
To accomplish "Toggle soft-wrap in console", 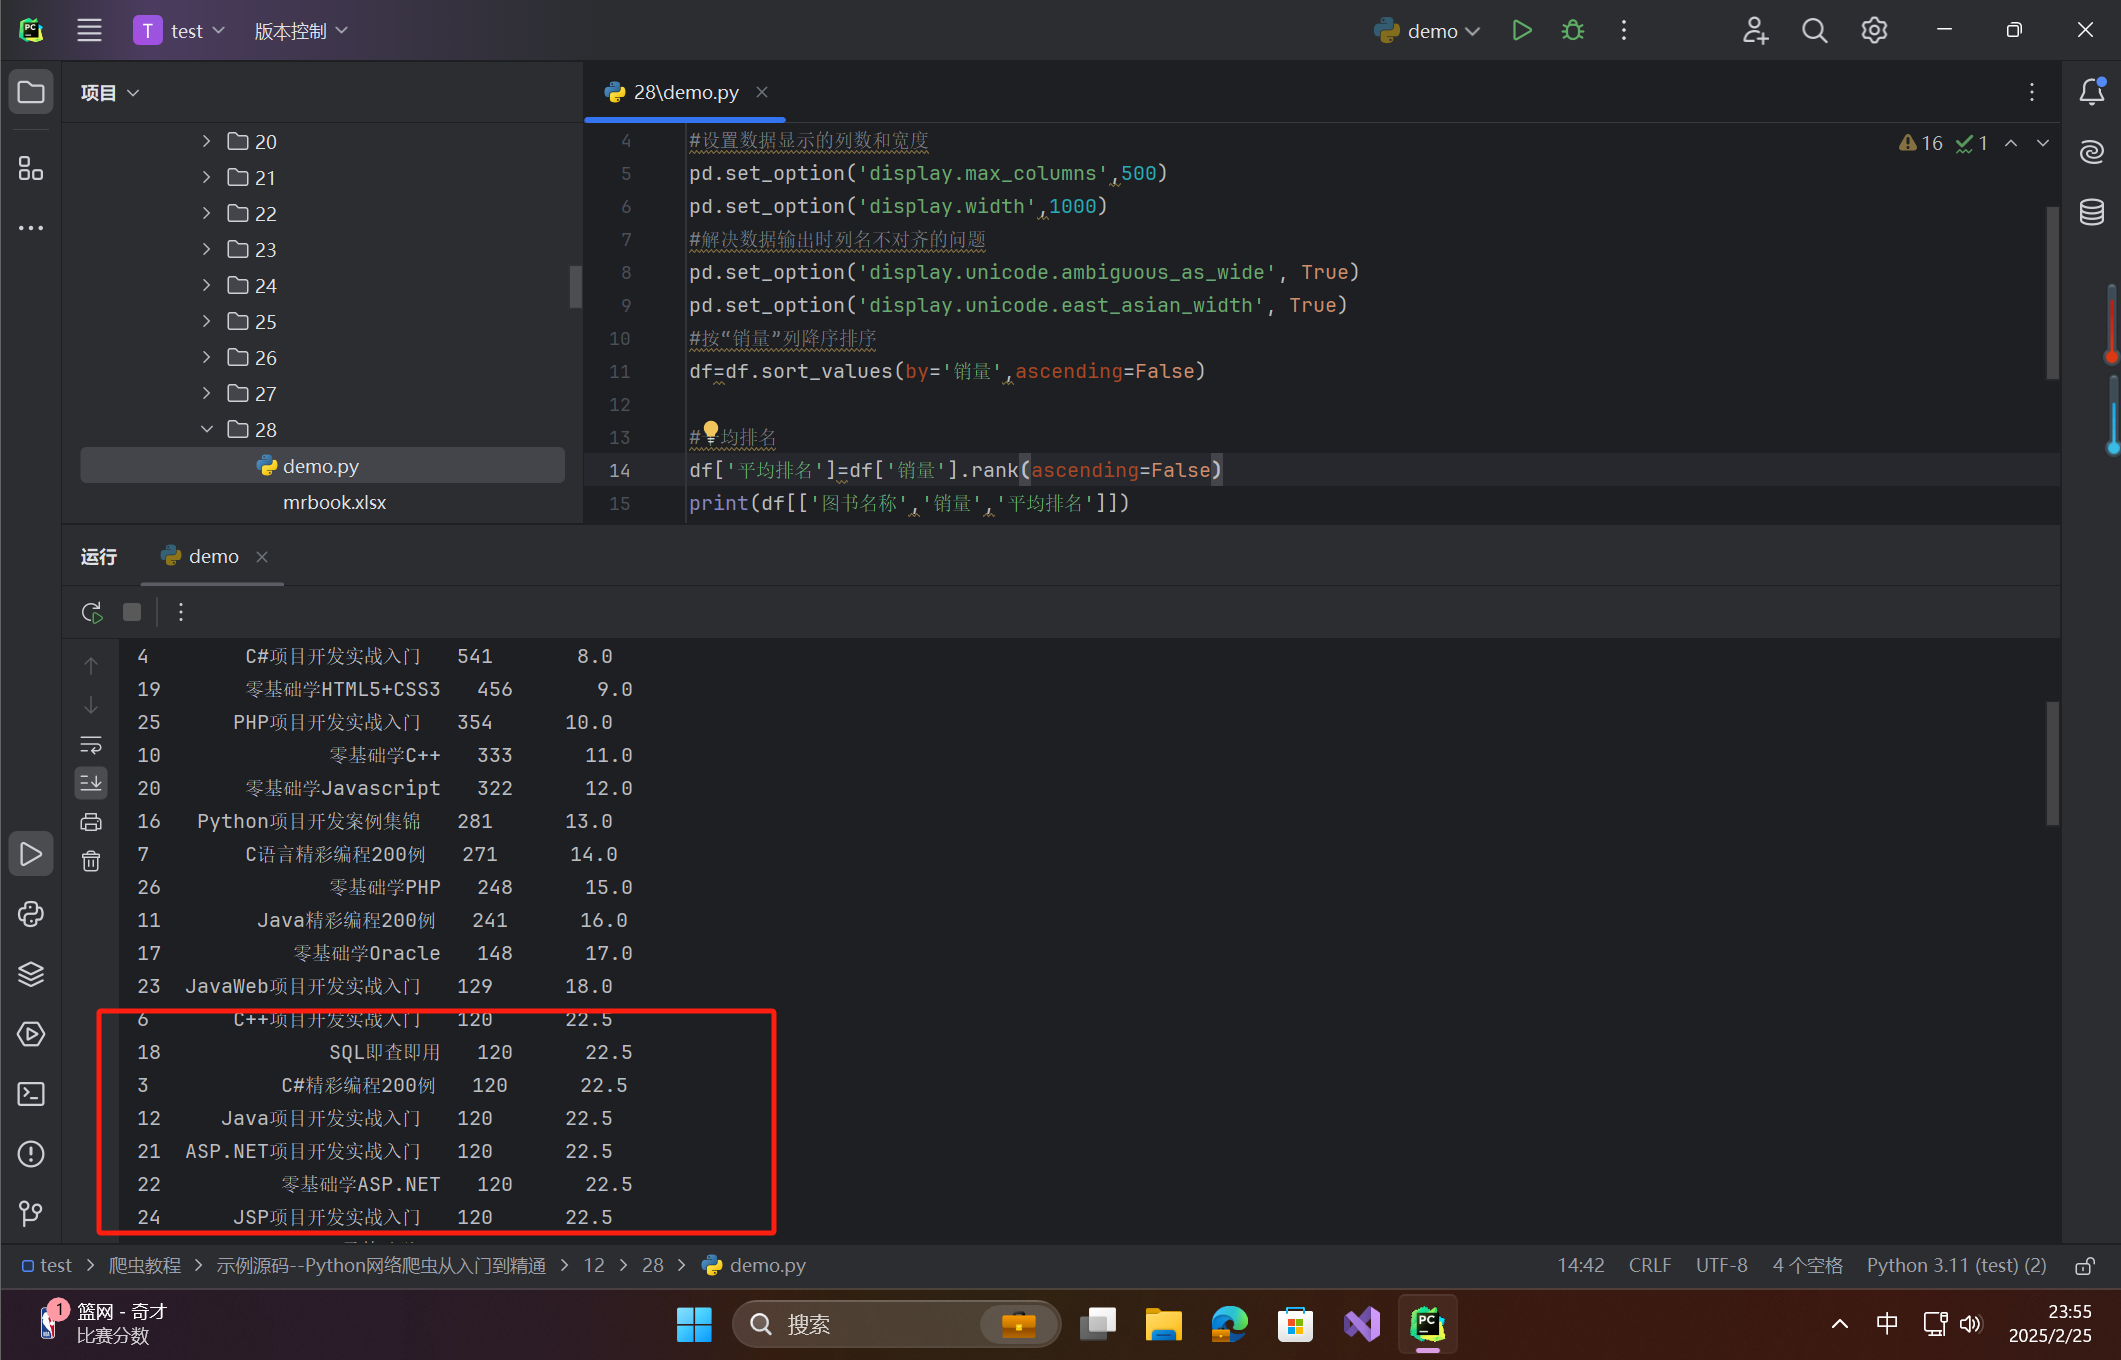I will coord(91,745).
